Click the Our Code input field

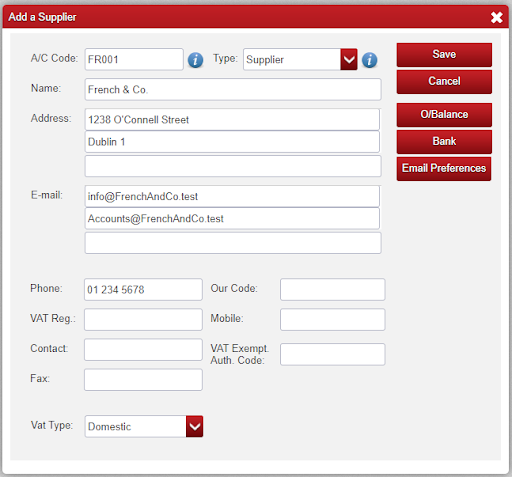(x=333, y=289)
